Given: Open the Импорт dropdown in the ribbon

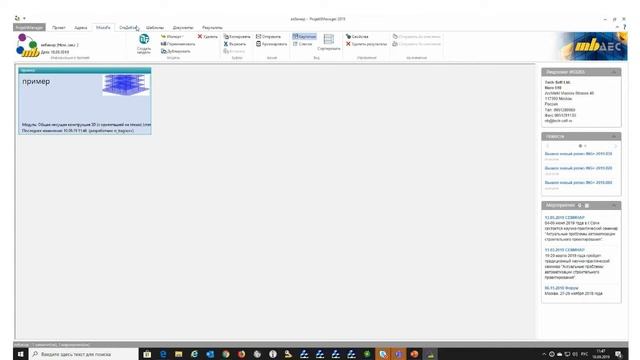Looking at the screenshot, I should [x=172, y=37].
